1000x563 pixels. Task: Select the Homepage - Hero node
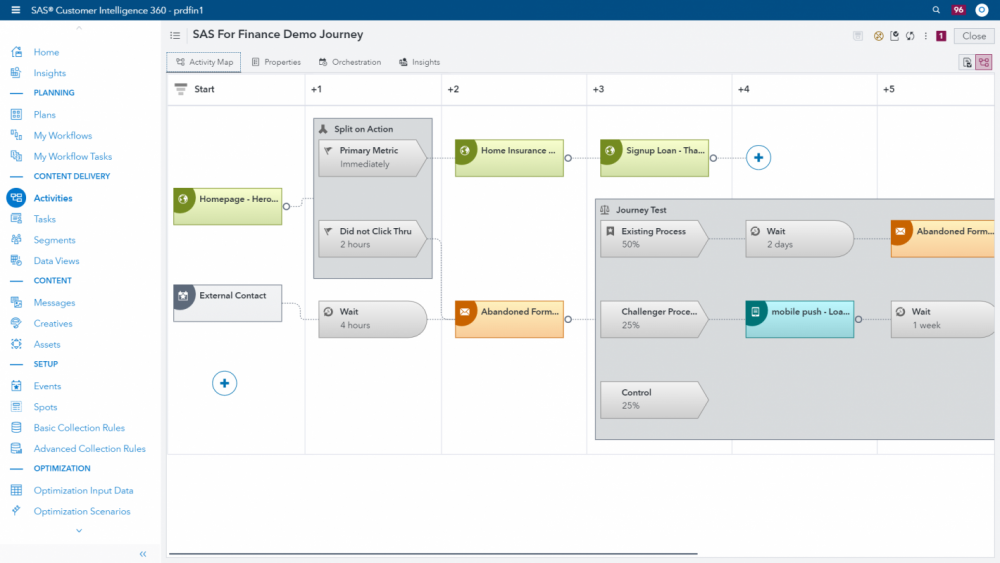(228, 206)
